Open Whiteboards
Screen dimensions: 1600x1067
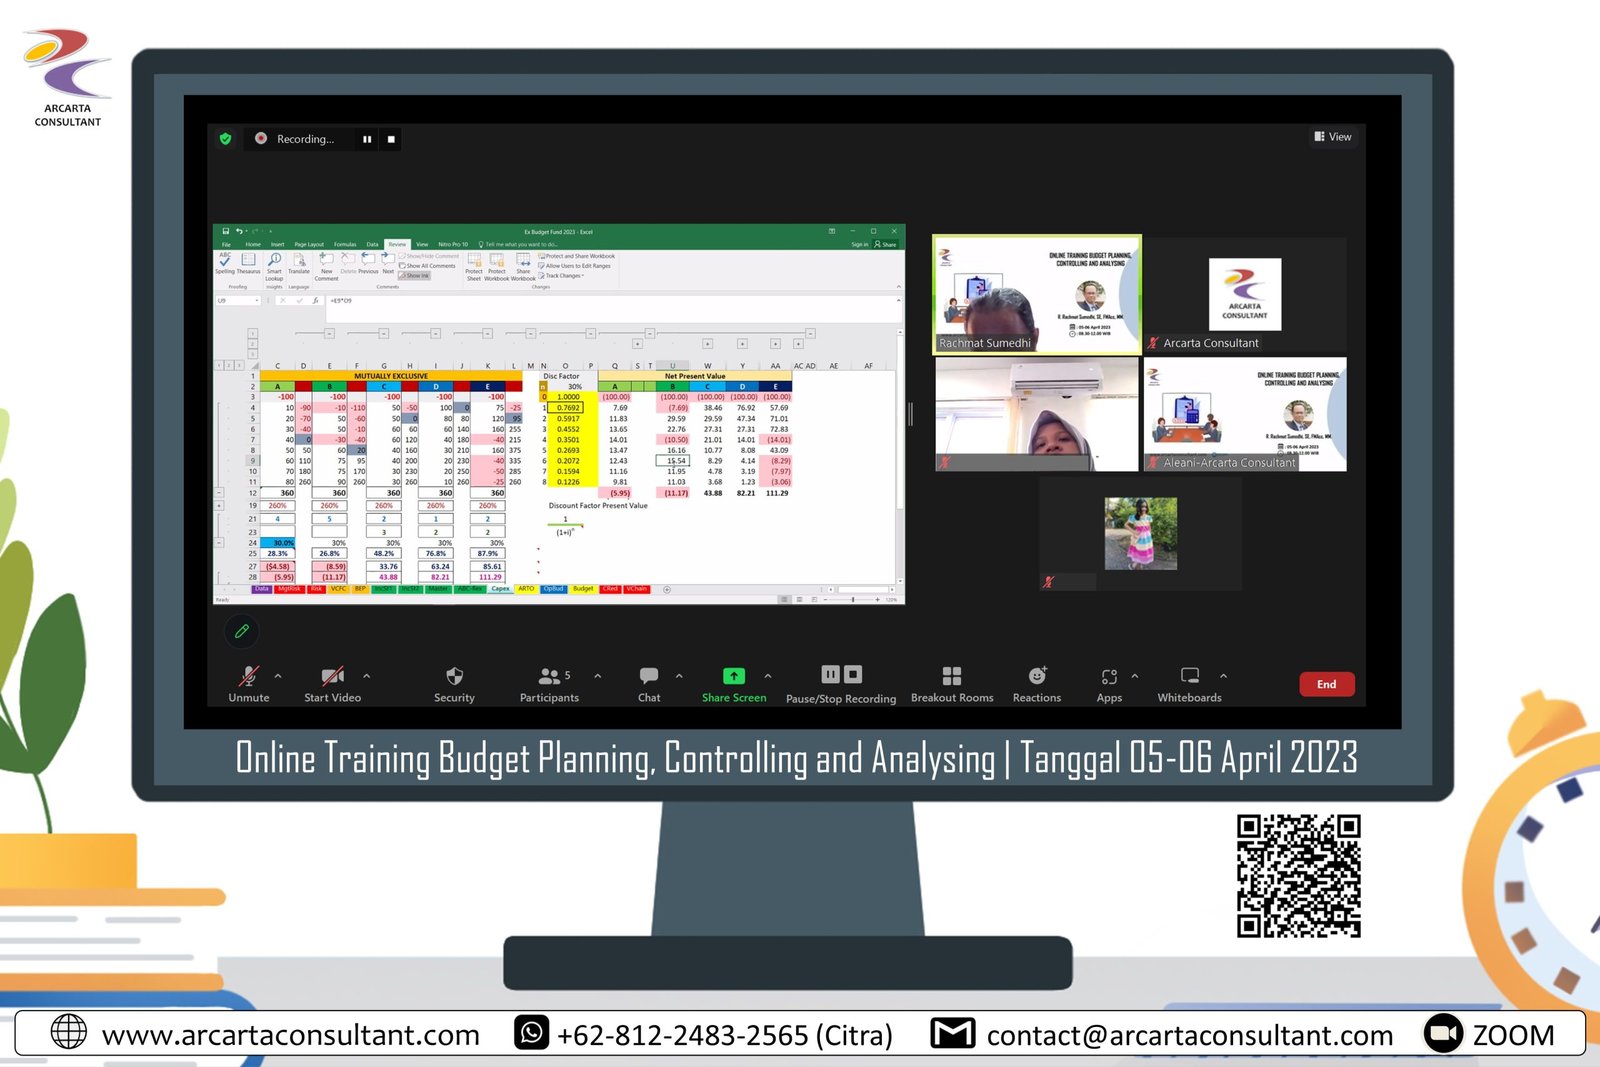[x=1190, y=676]
